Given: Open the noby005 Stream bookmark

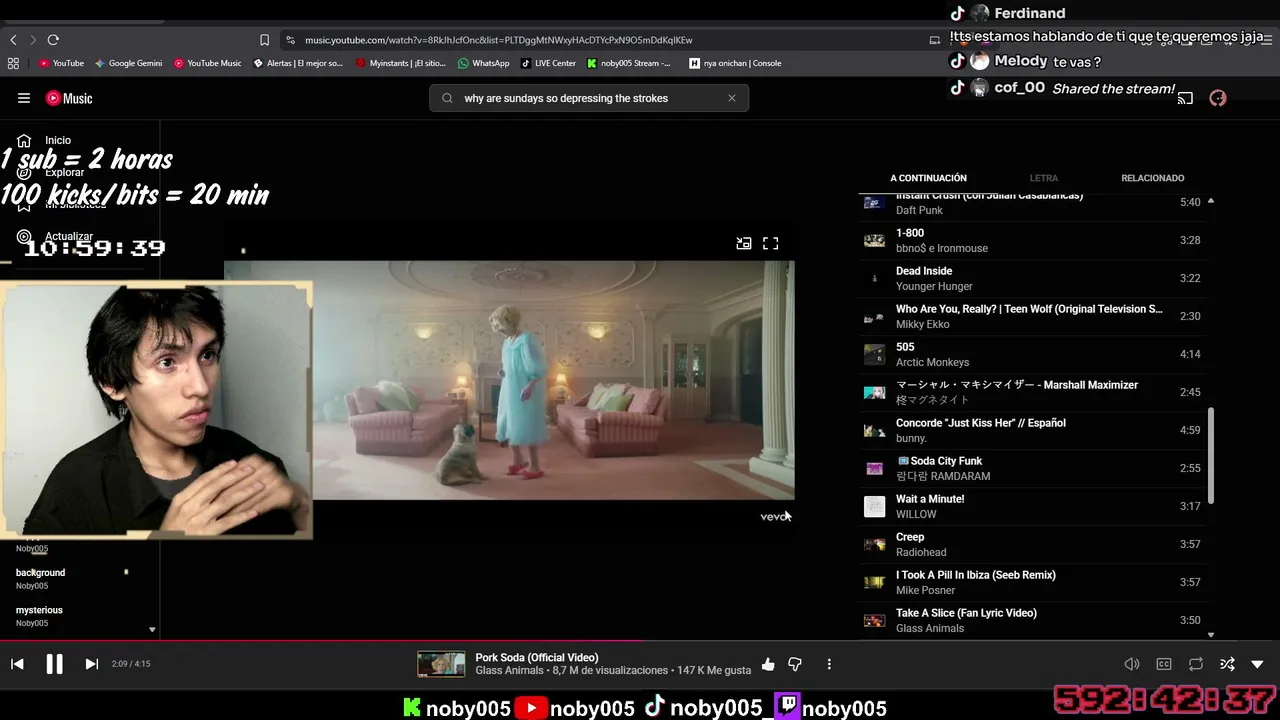Looking at the screenshot, I should (629, 63).
